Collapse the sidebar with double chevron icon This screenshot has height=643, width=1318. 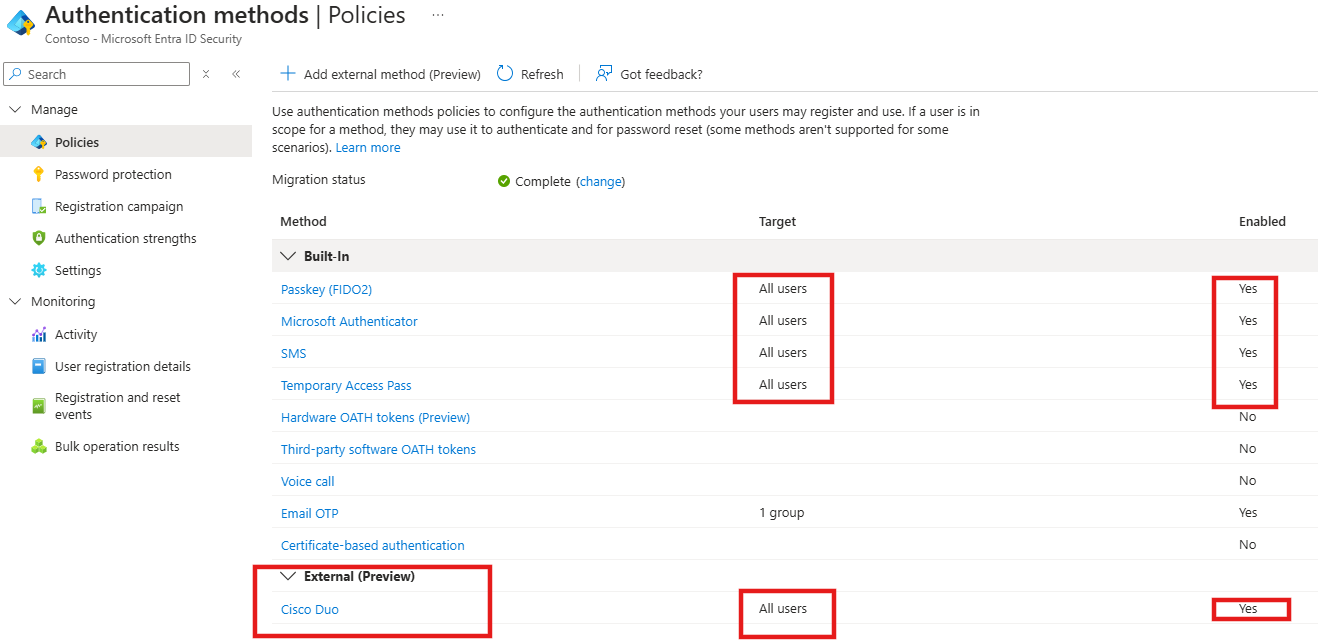(x=236, y=74)
